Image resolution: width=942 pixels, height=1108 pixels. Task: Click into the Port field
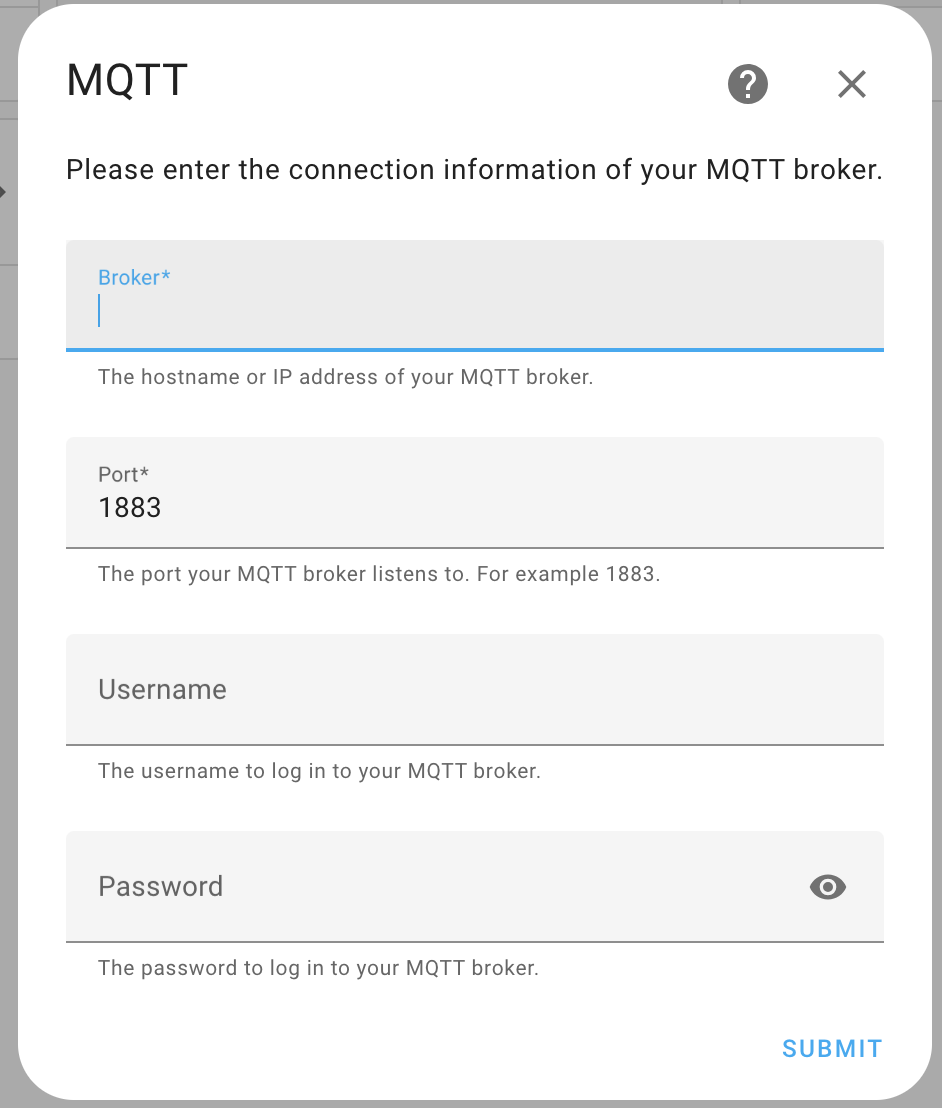475,493
